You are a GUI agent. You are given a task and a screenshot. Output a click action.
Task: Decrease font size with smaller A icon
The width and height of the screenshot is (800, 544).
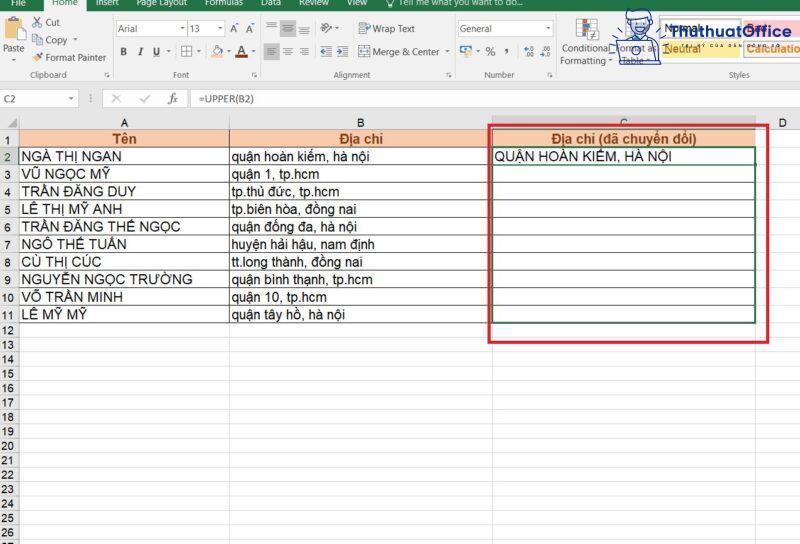coord(249,29)
